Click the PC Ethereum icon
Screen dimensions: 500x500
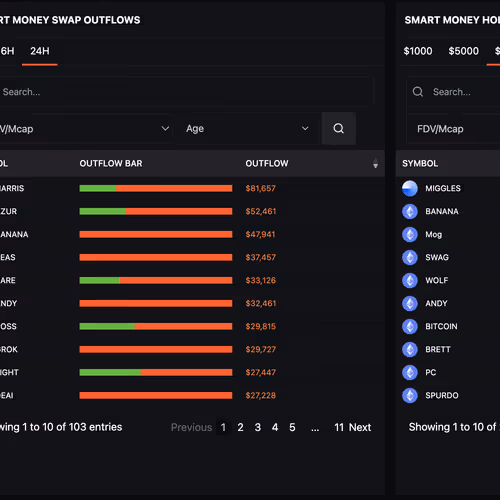pos(410,372)
